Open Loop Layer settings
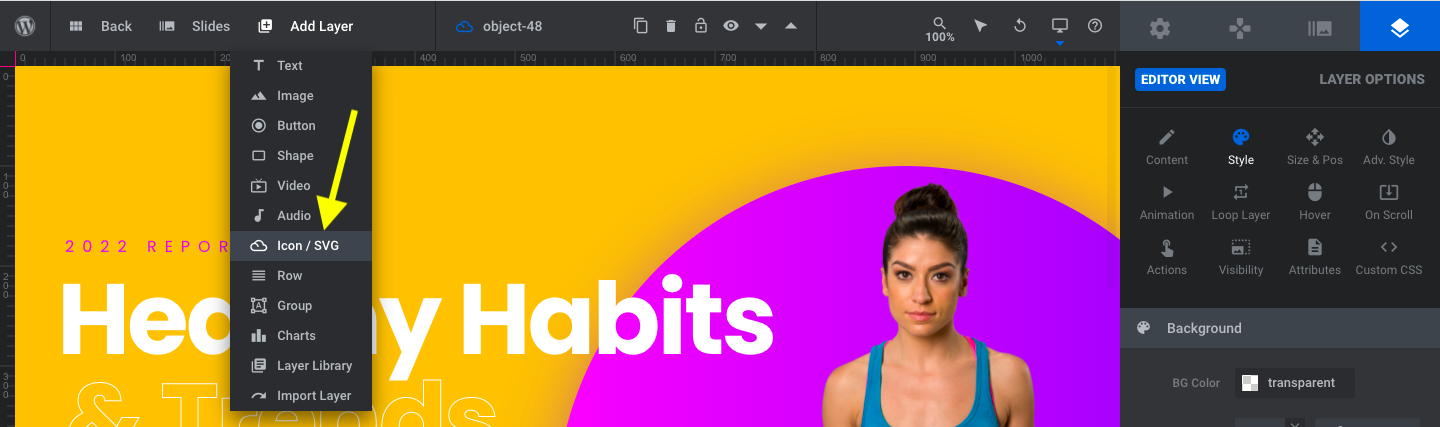This screenshot has height=427, width=1440. [x=1241, y=202]
